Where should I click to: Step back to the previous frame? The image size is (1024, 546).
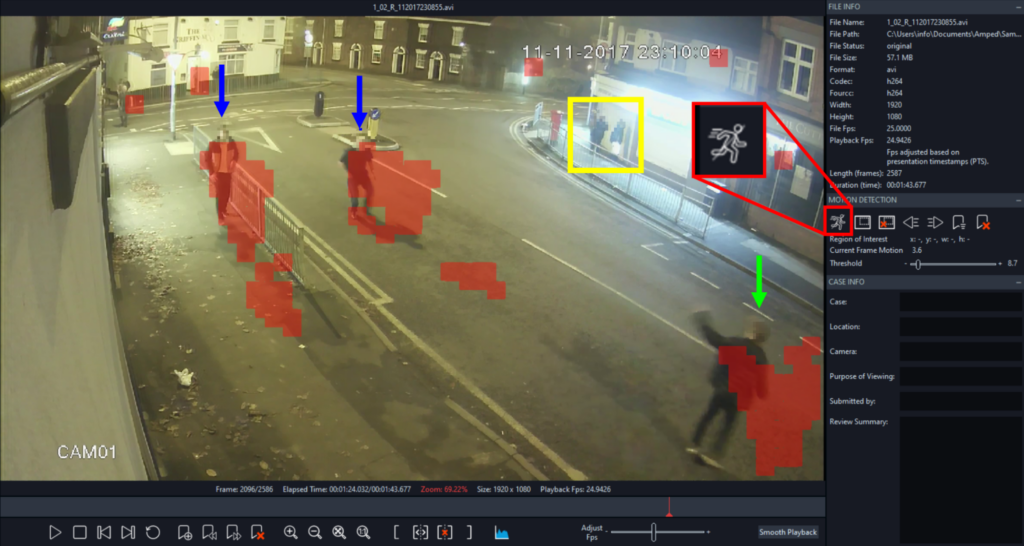[x=103, y=532]
